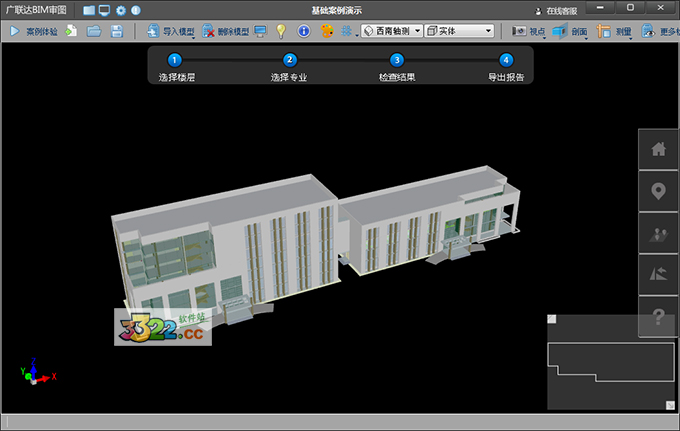The width and height of the screenshot is (680, 431).
Task: Click the back-arrow view button on right panel
Action: pos(658,274)
